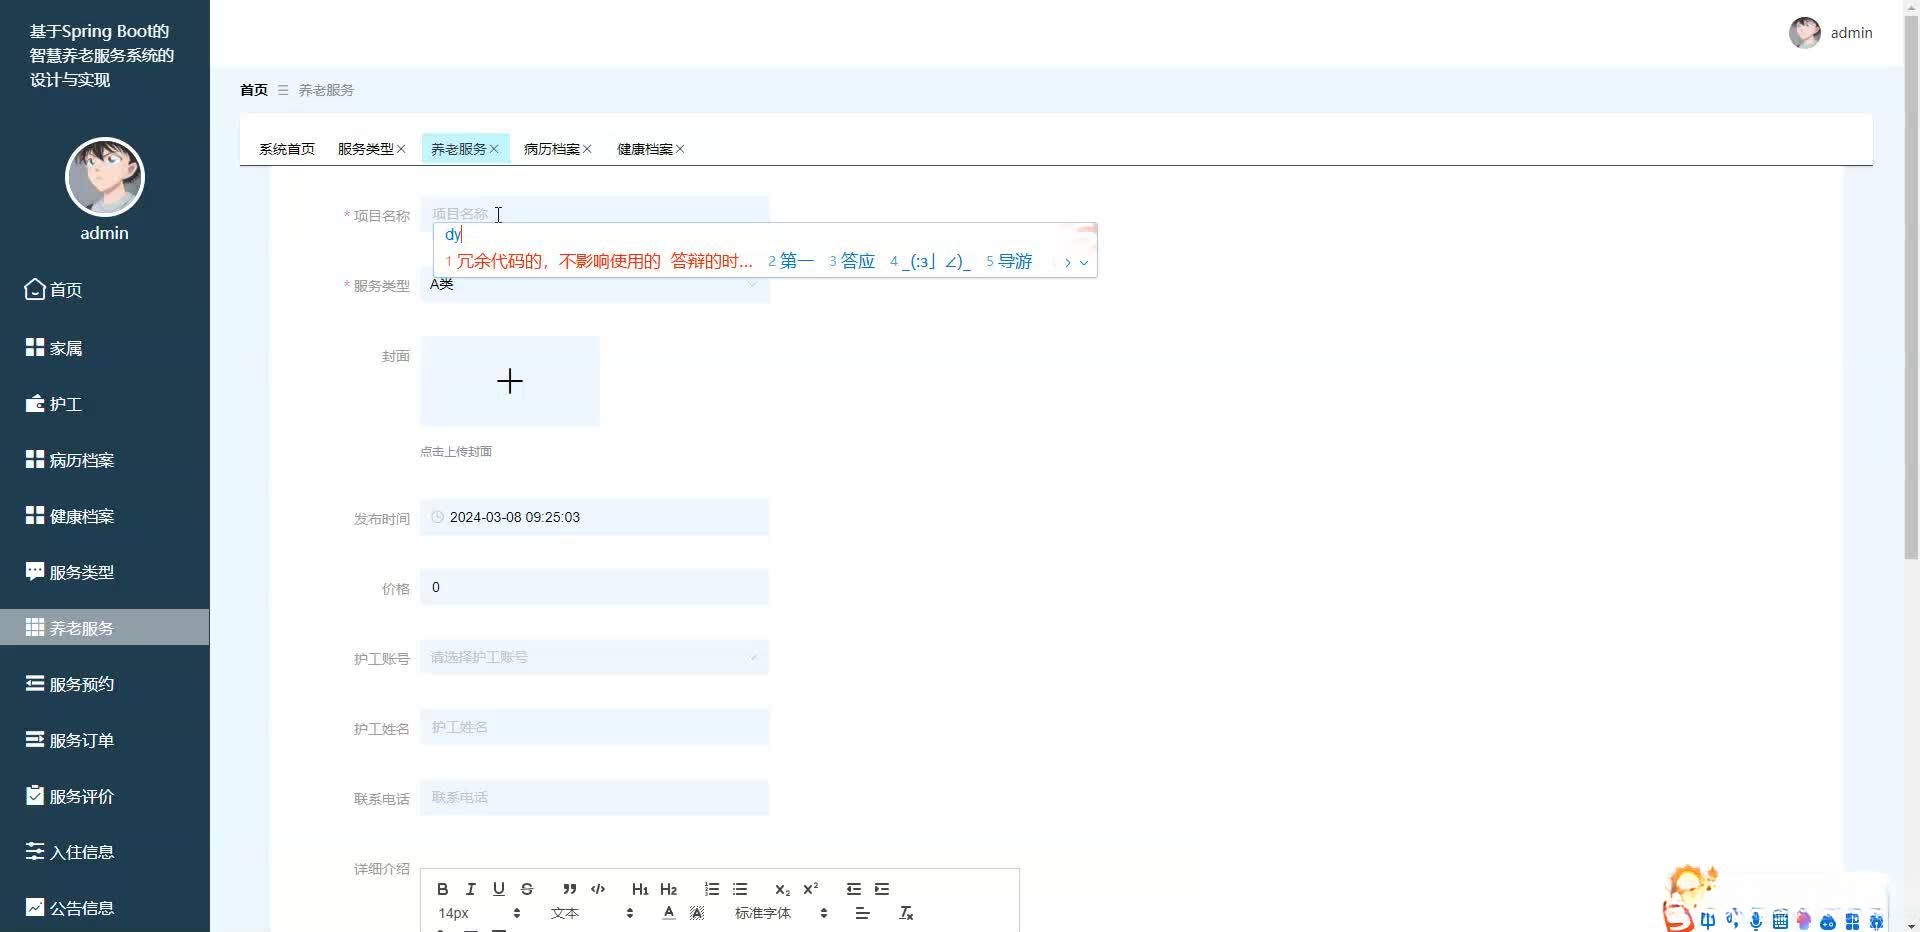The height and width of the screenshot is (932, 1920).
Task: Click the cover image upload box
Action: 510,381
